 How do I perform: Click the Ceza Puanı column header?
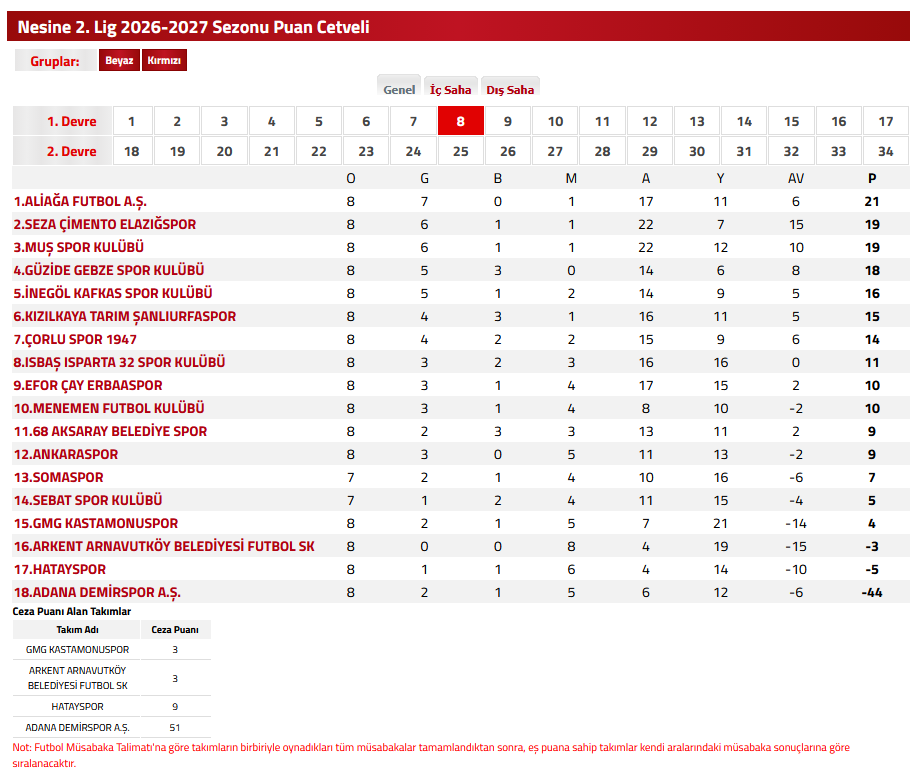pos(175,630)
